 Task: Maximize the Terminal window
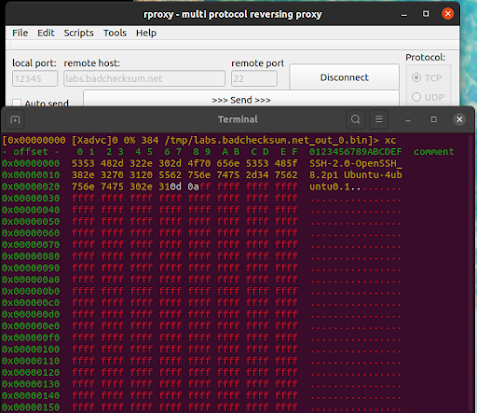(x=434, y=119)
